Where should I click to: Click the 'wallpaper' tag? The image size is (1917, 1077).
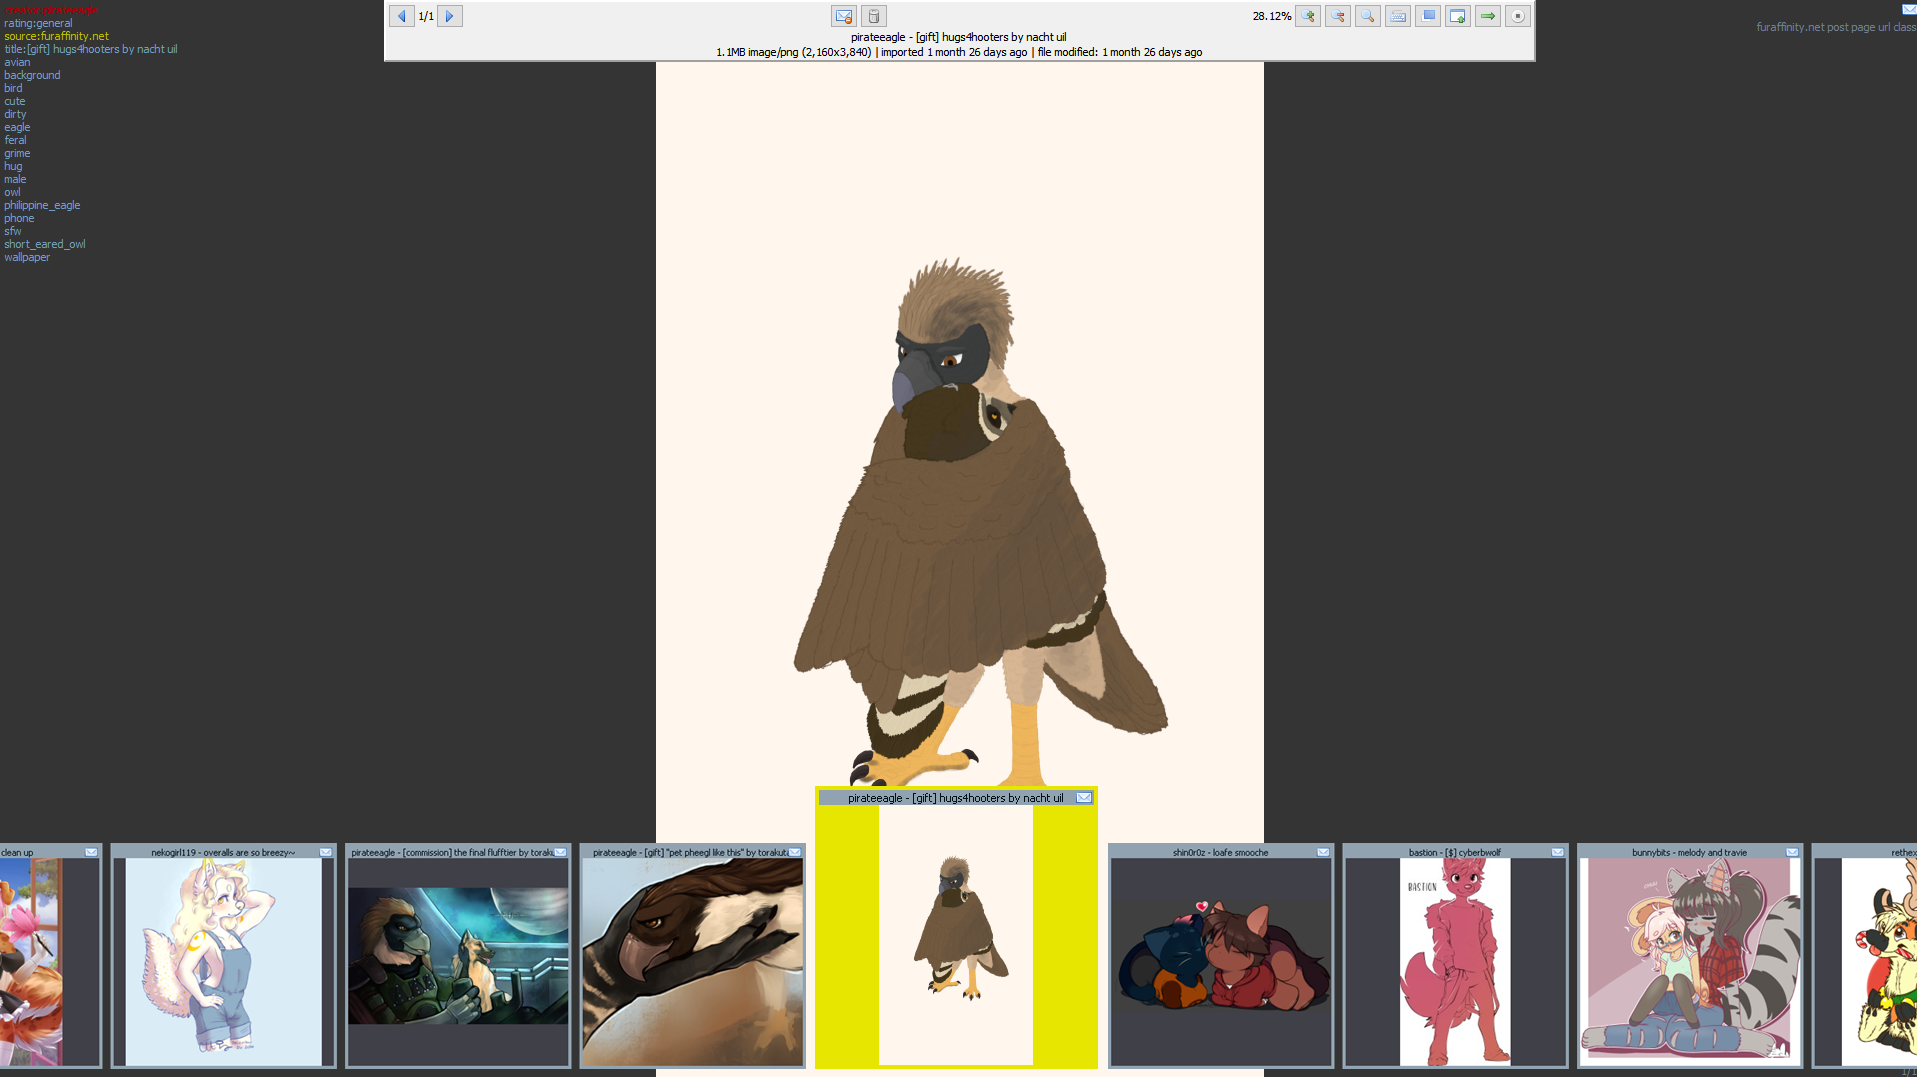click(x=27, y=257)
